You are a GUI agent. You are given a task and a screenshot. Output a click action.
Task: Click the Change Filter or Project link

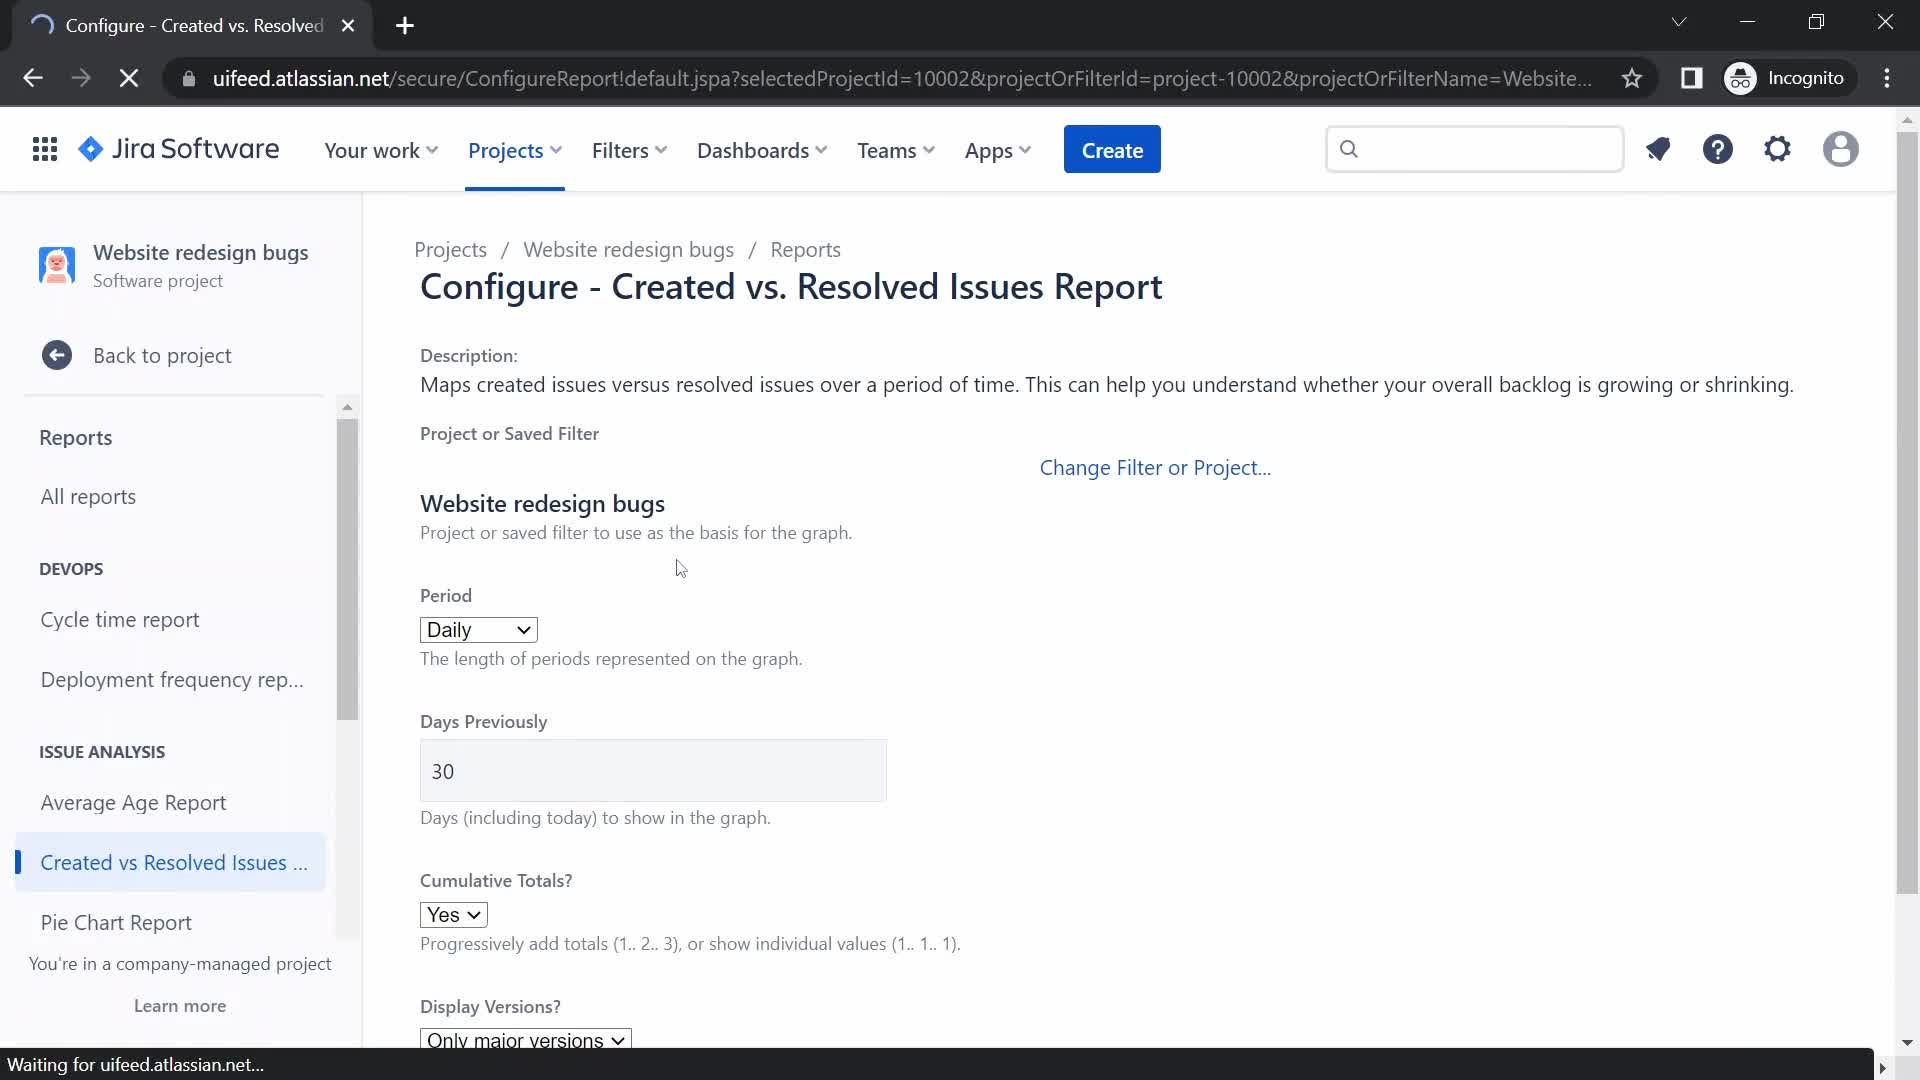tap(1155, 467)
